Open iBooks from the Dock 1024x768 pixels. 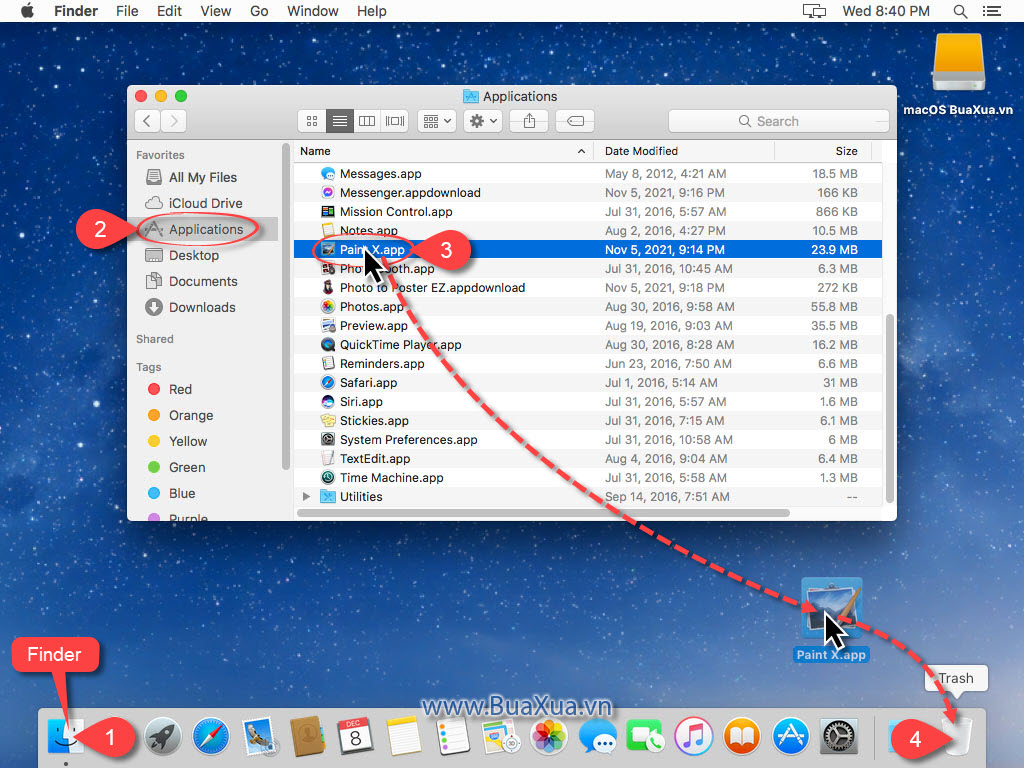click(742, 736)
